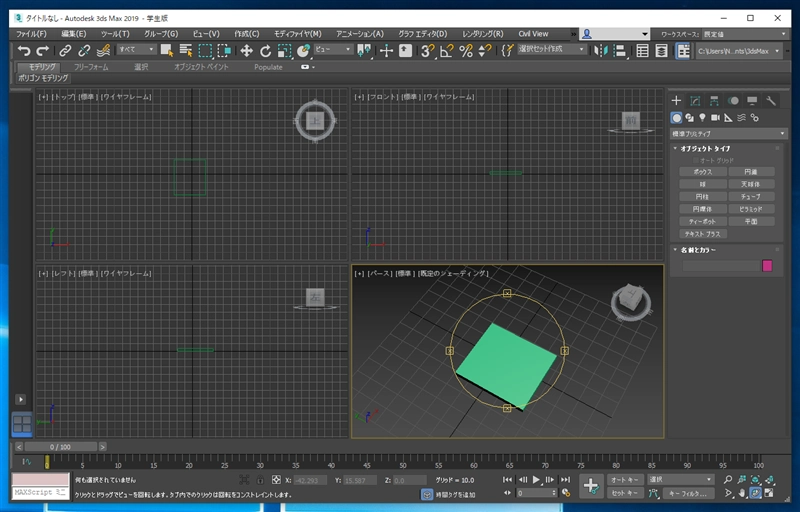Toggle Keyboard Shortcut Override icon
The width and height of the screenshot is (800, 512).
[406, 50]
